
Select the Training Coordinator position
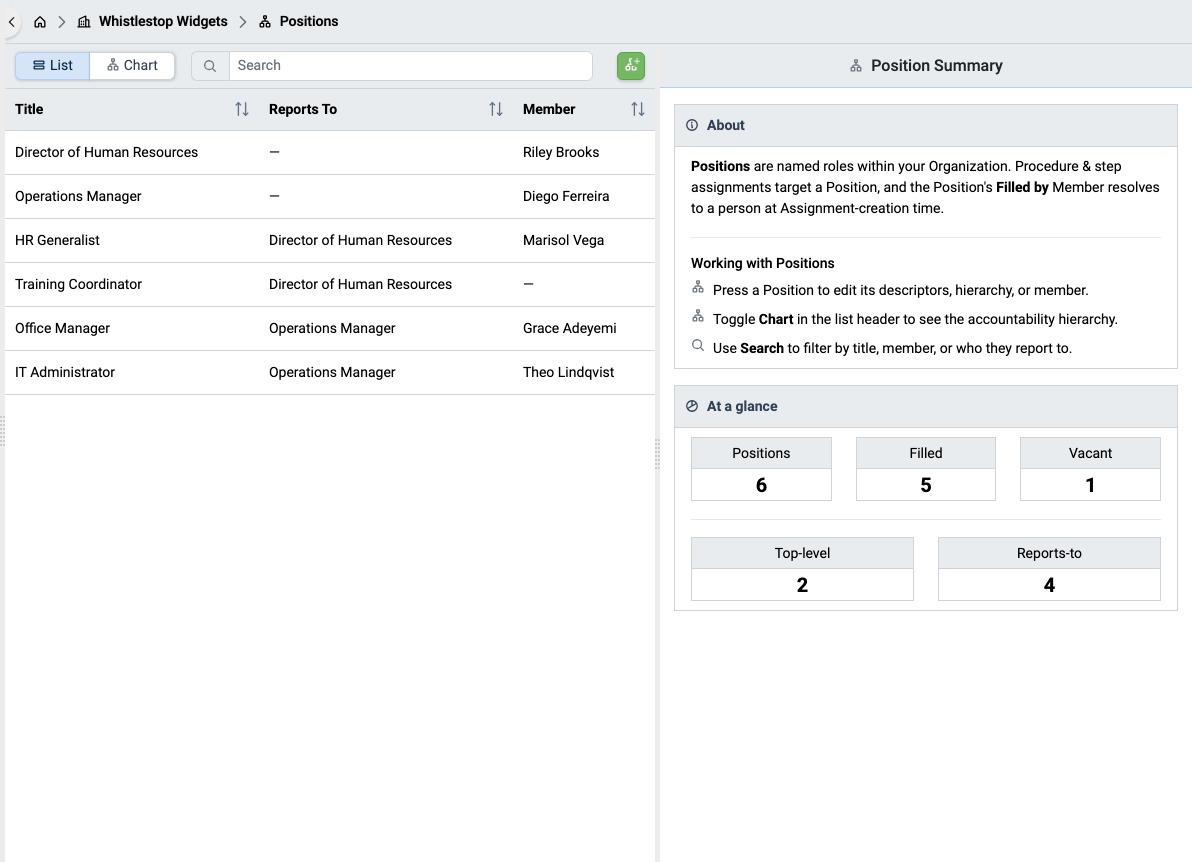pos(330,285)
